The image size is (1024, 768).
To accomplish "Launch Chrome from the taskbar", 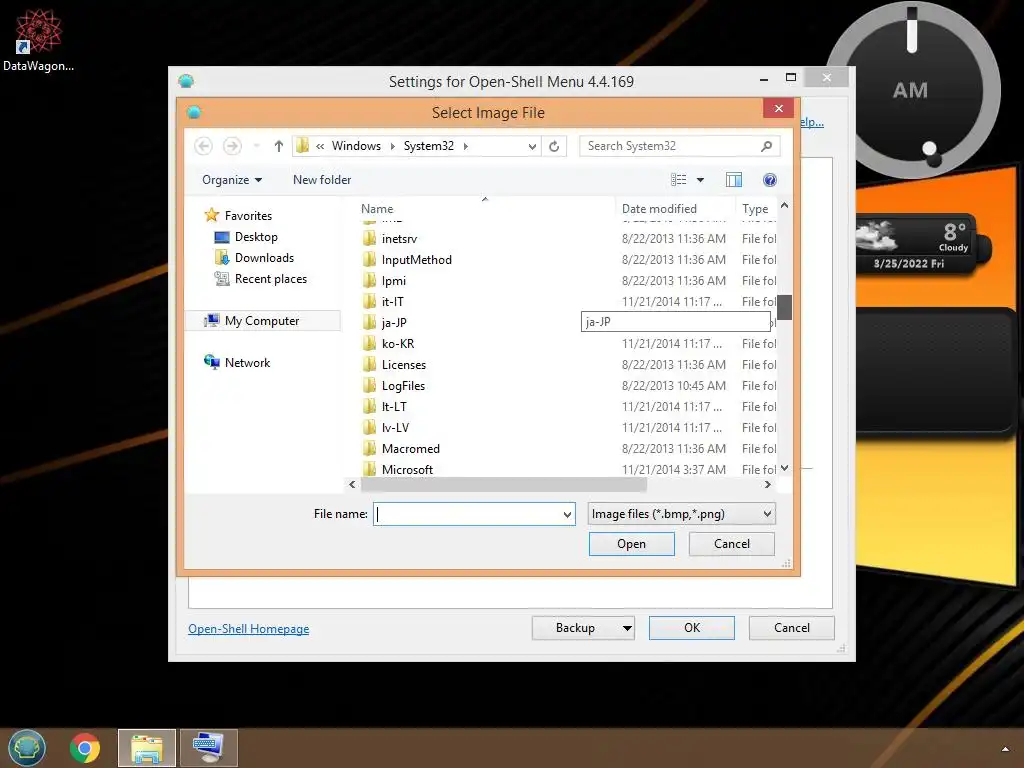I will [x=85, y=748].
